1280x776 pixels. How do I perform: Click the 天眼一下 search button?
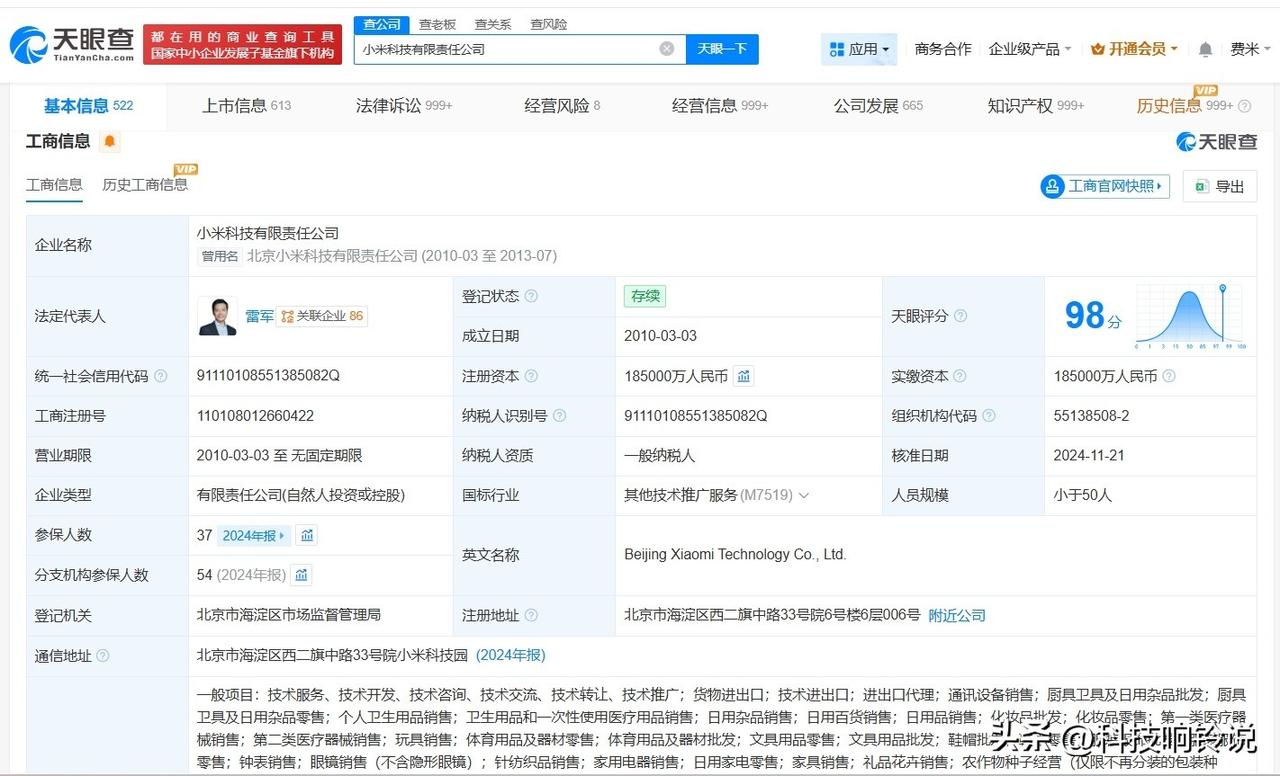click(722, 49)
